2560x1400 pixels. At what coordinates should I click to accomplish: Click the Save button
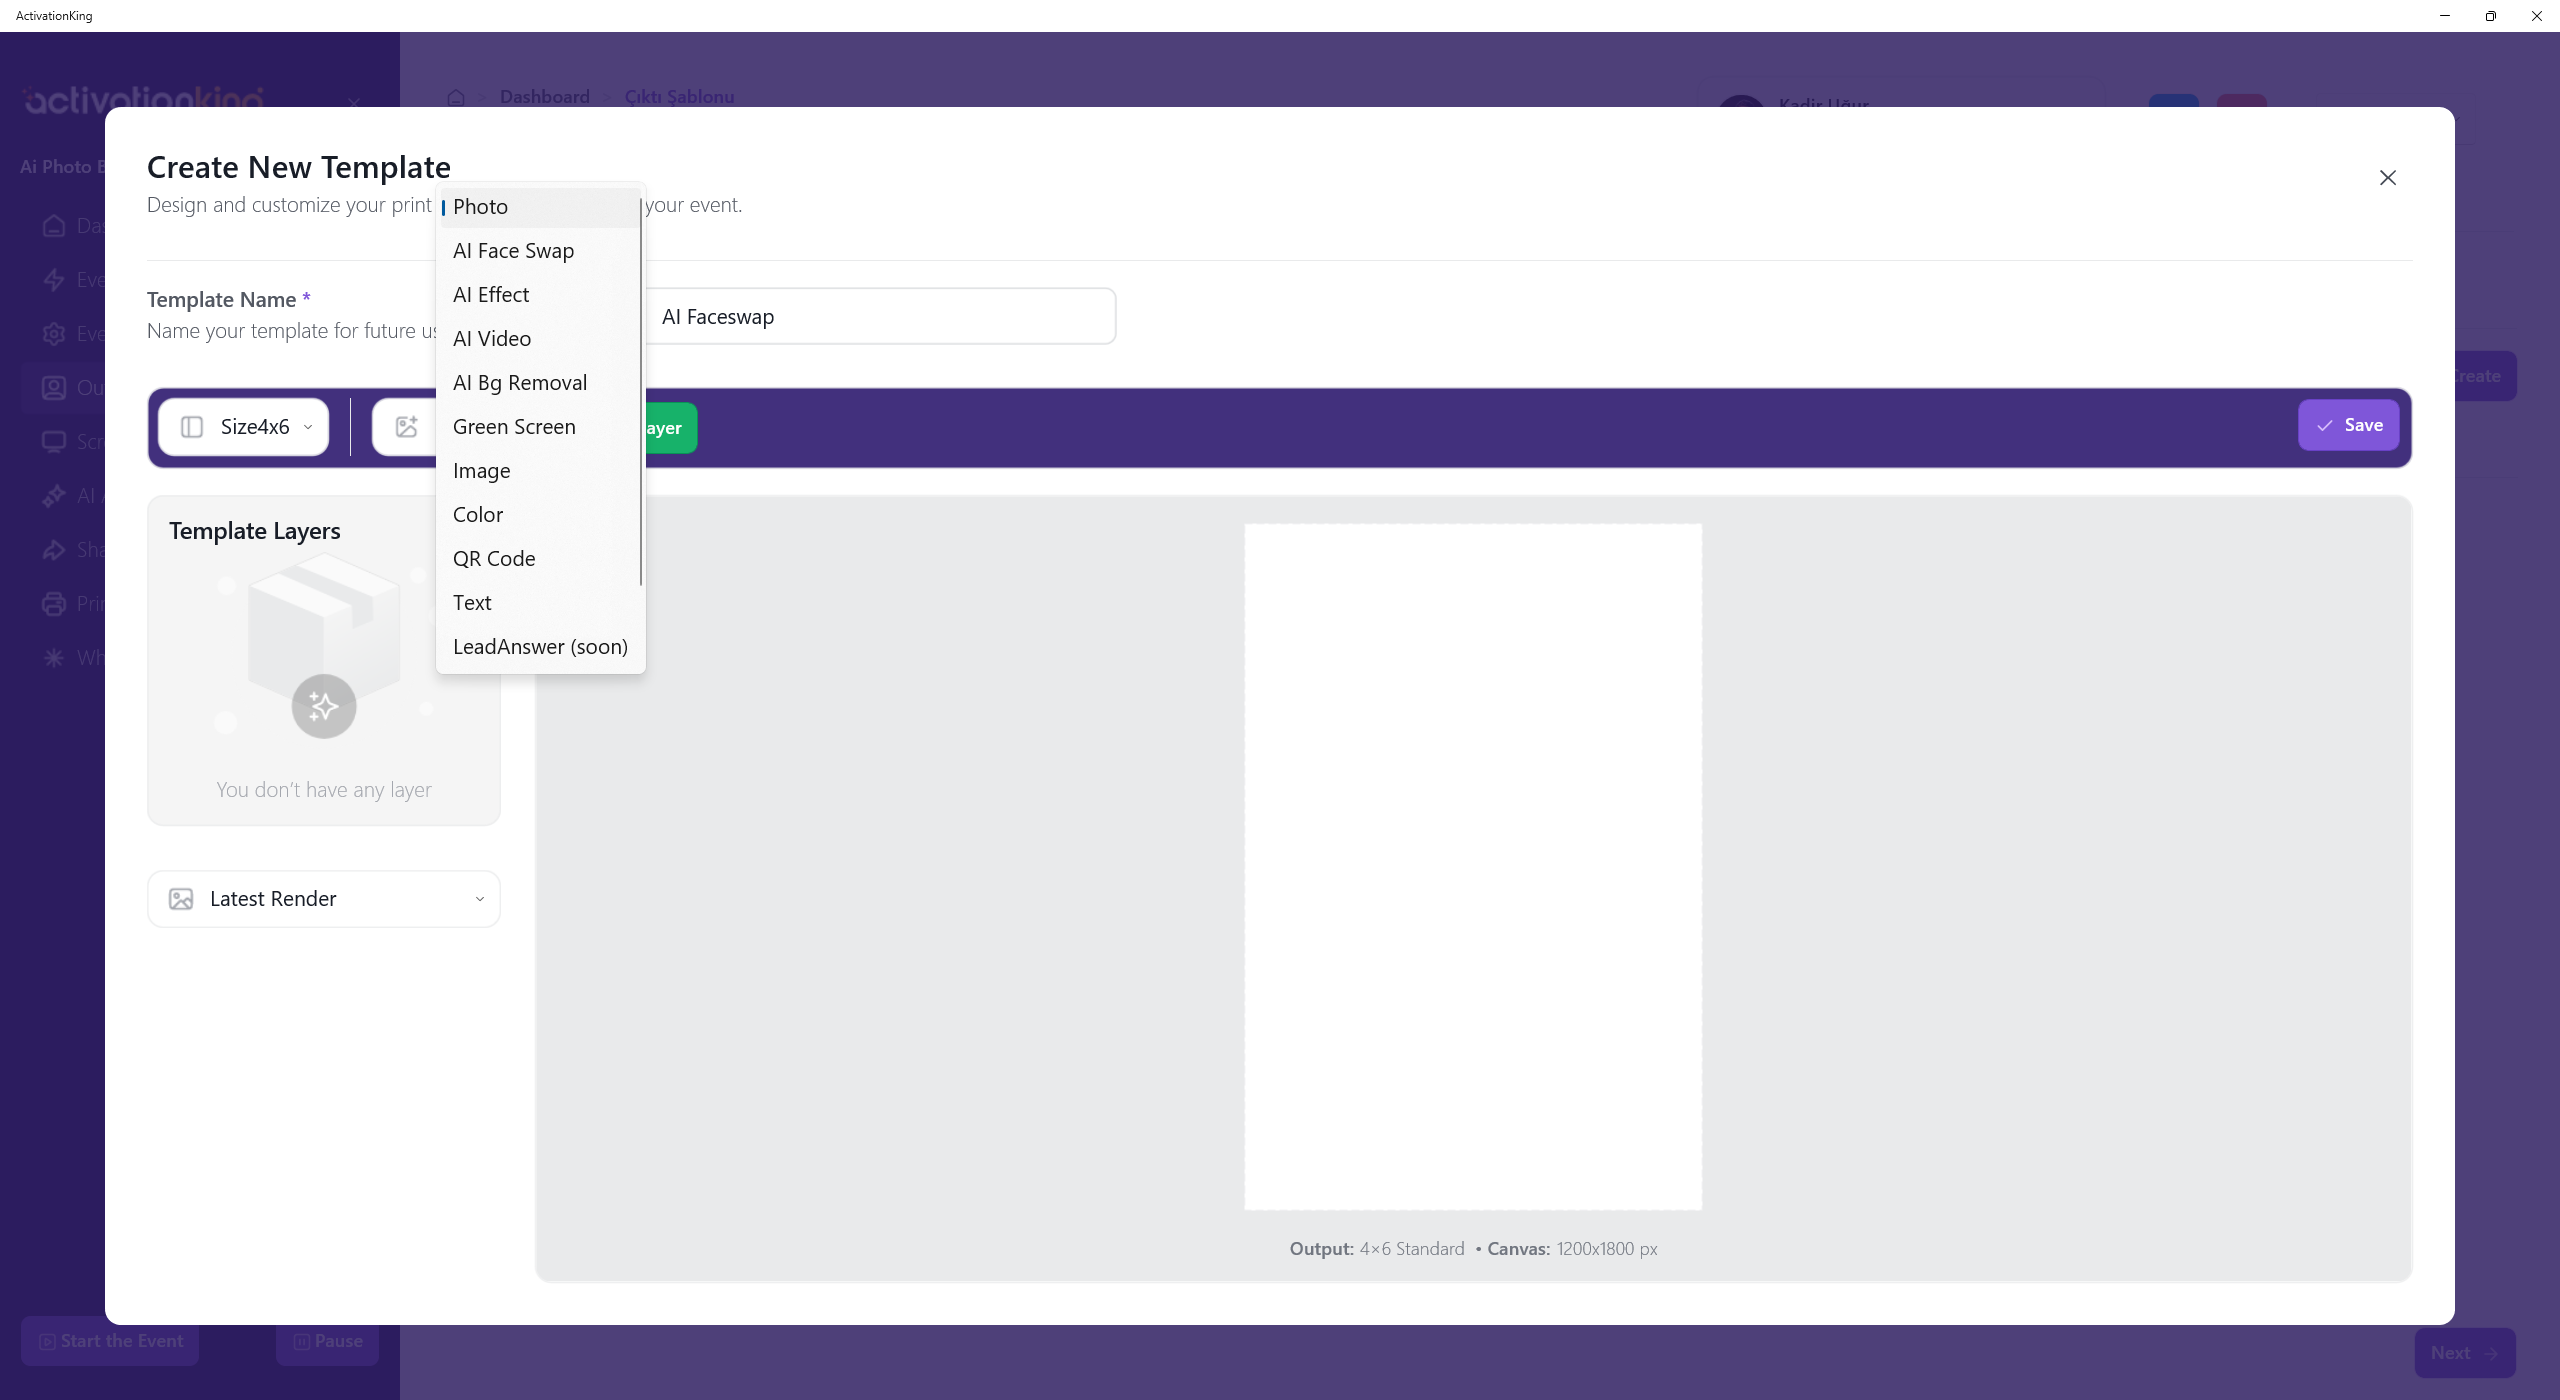click(x=2347, y=426)
